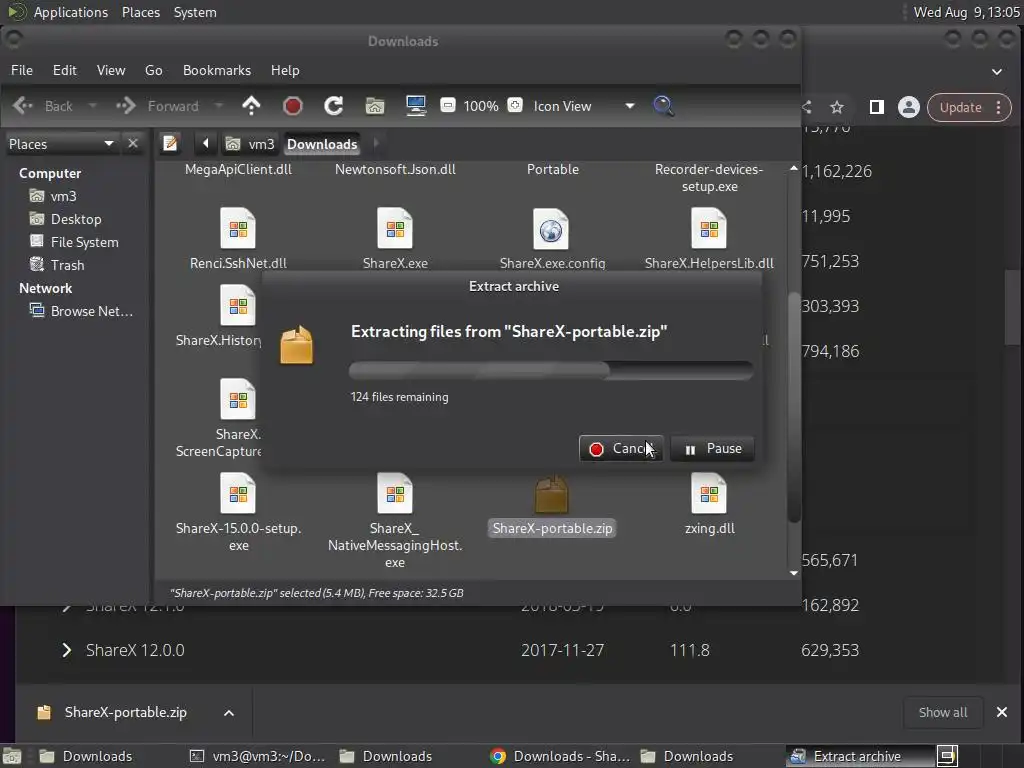Screen dimensions: 1024x768
Task: Select File System in Places sidebar
Action: click(75, 242)
